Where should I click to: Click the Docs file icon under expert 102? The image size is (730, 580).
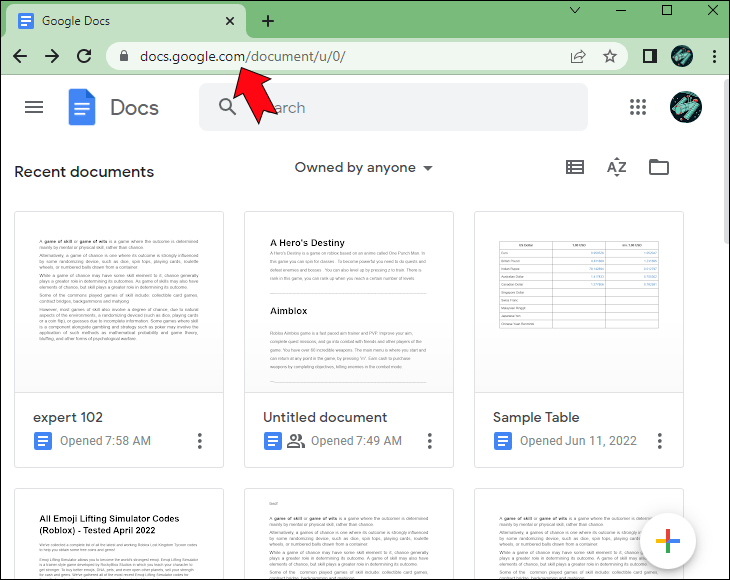pyautogui.click(x=43, y=441)
